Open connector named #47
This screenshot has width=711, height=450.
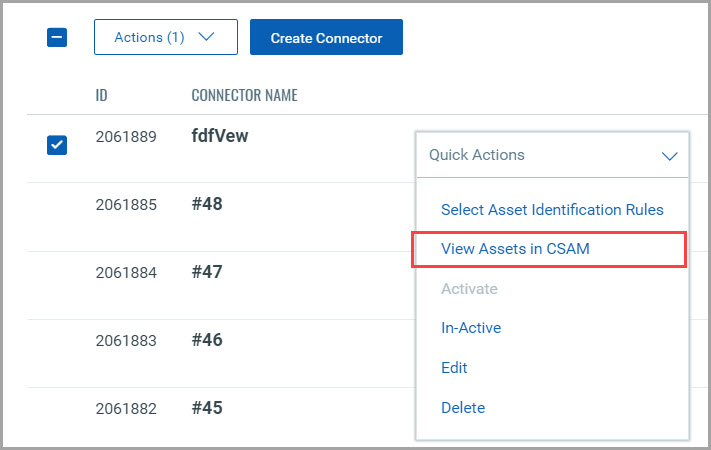tap(207, 272)
